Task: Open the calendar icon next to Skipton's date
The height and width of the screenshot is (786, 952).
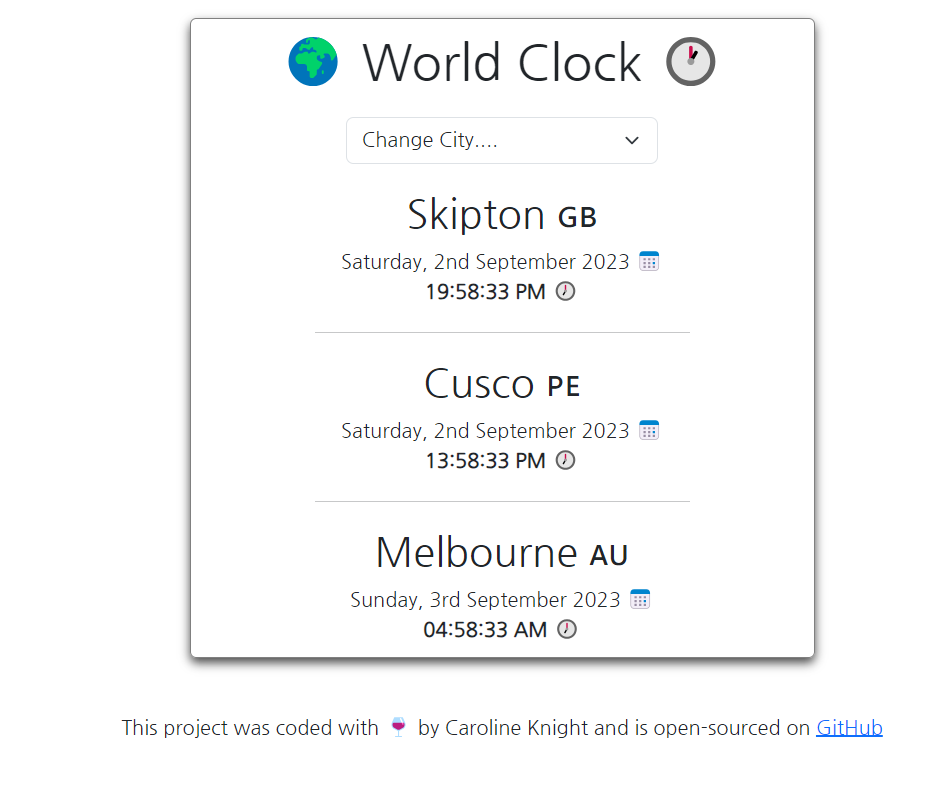Action: tap(648, 261)
